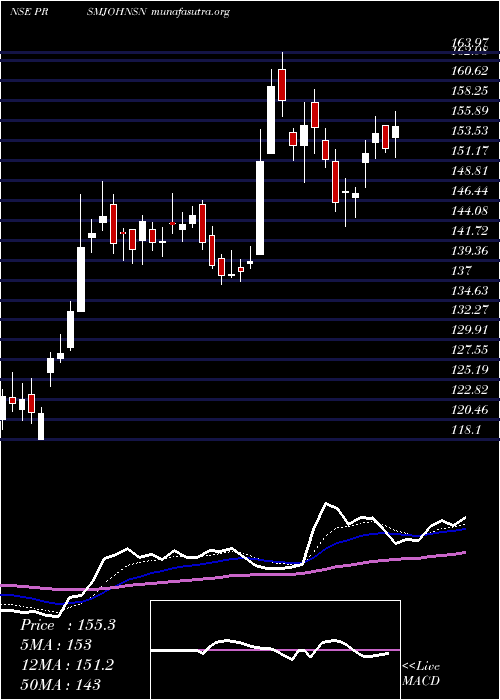Click the 153.53 price axis label
The height and width of the screenshot is (700, 500).
[469, 131]
